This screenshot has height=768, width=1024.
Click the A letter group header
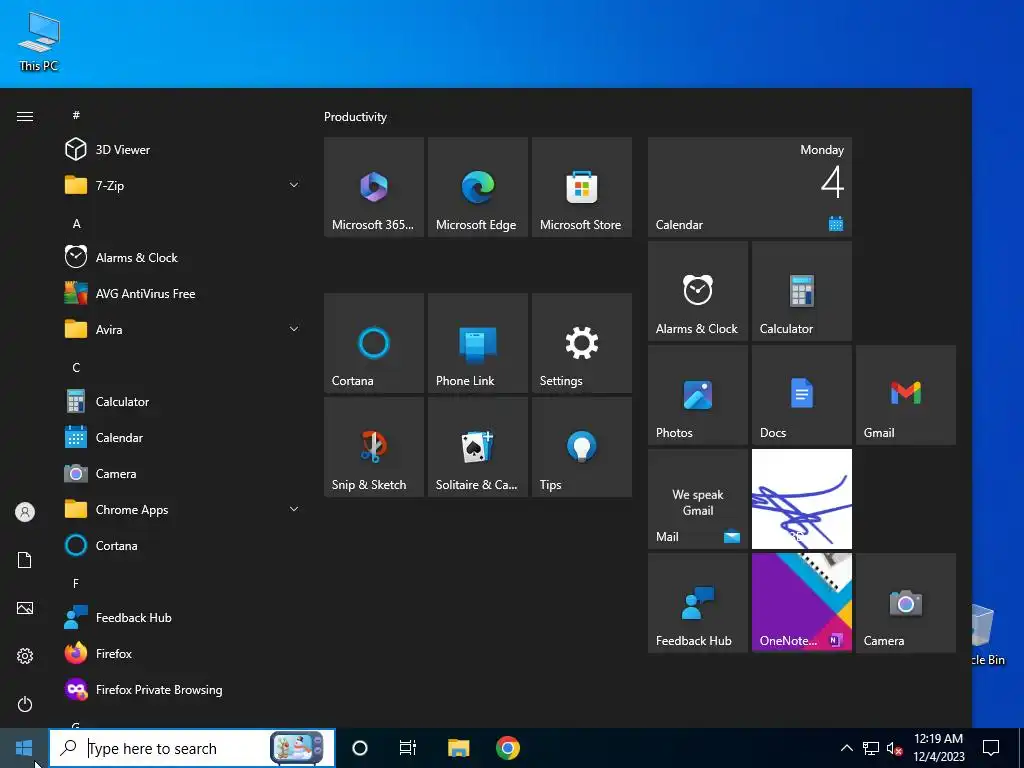[x=76, y=224]
